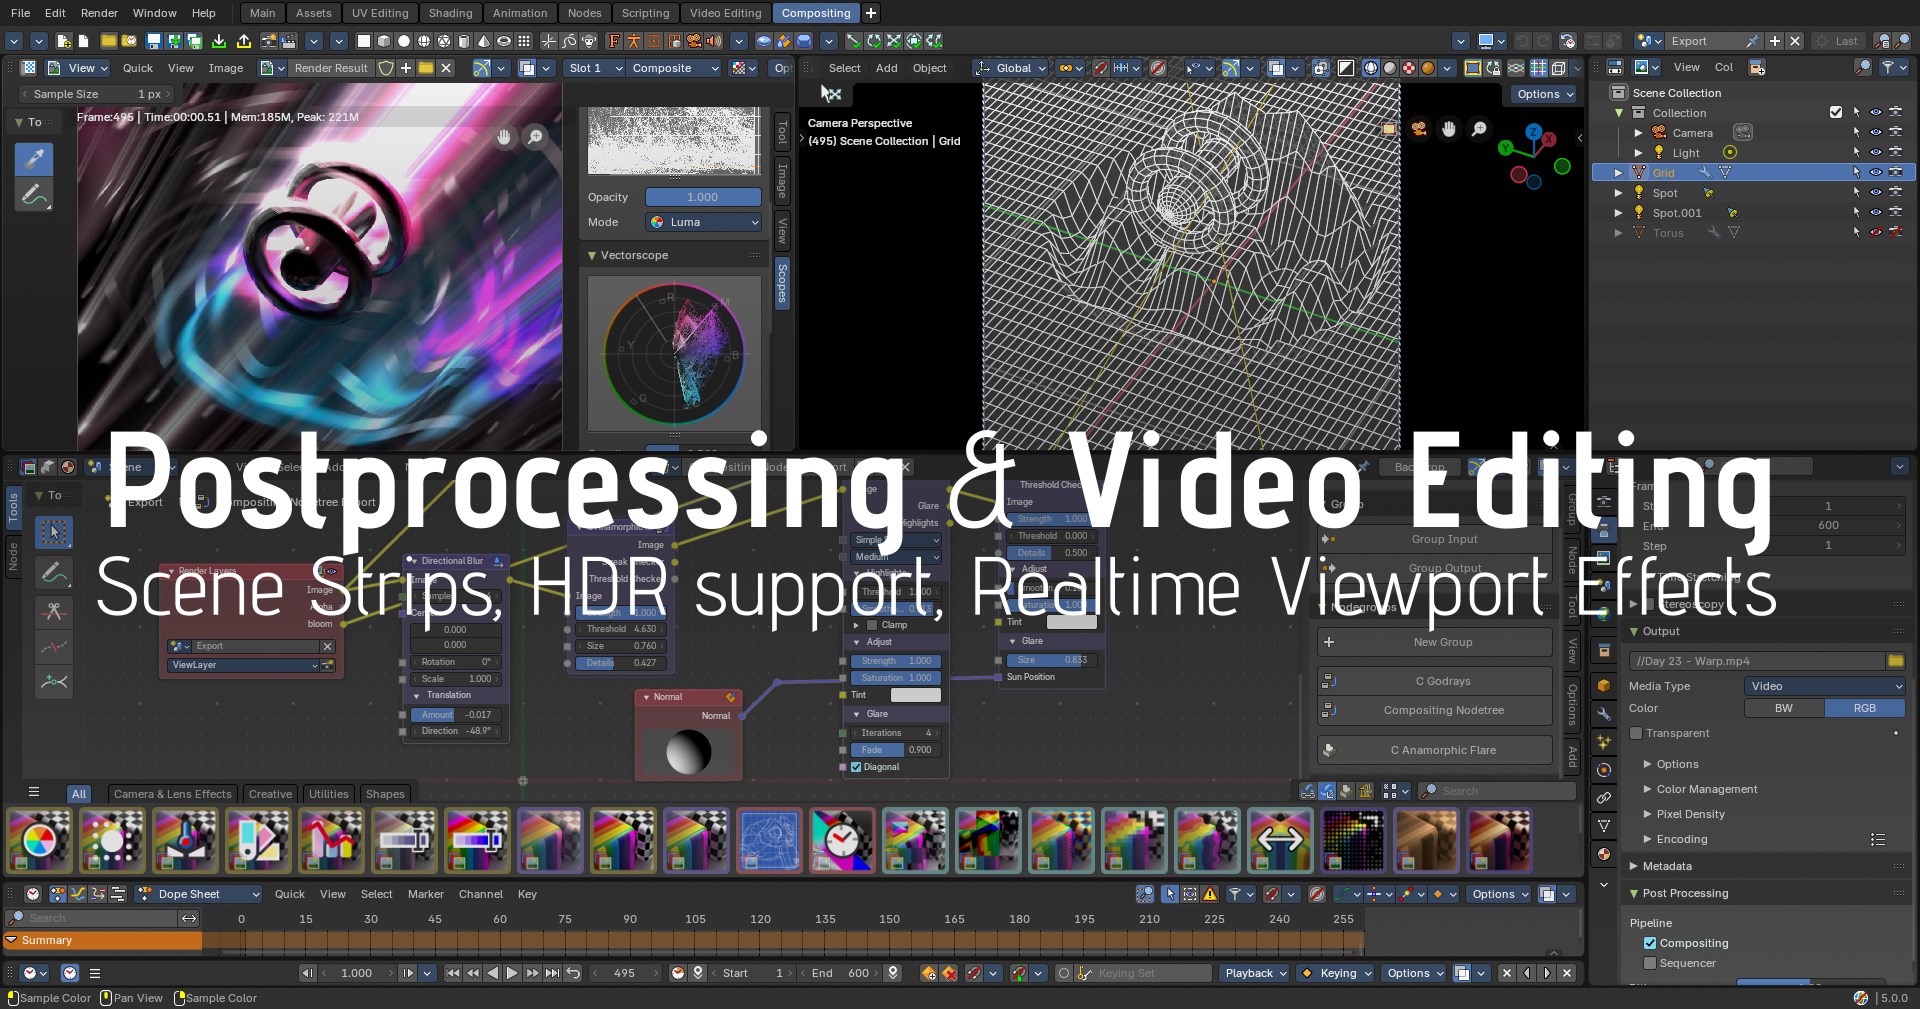This screenshot has width=1920, height=1009.
Task: Select the box select tool in node editor
Action: click(x=54, y=532)
